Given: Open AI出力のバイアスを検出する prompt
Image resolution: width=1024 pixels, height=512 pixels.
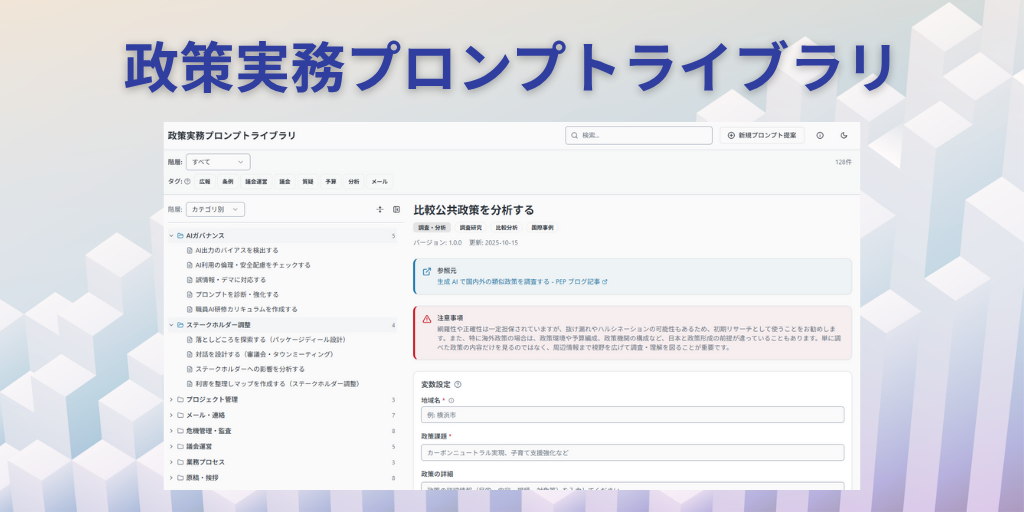Looking at the screenshot, I should coord(236,250).
